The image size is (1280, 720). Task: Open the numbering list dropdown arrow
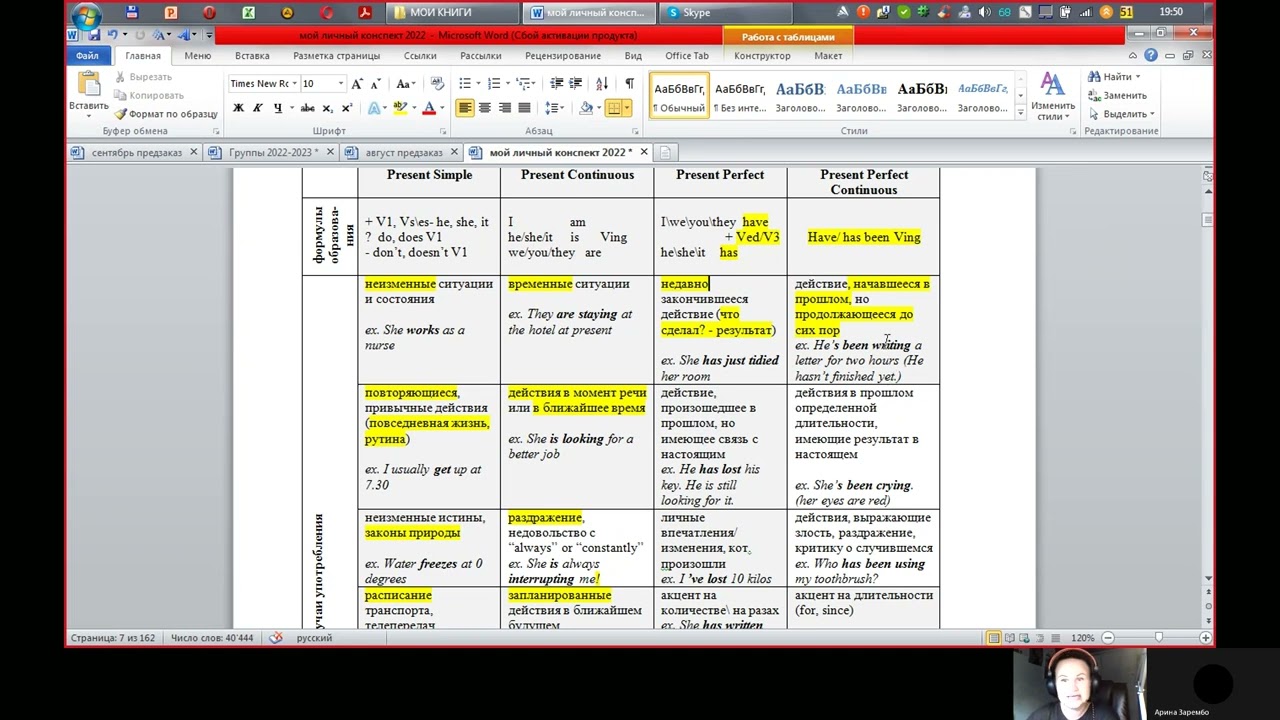[x=507, y=84]
